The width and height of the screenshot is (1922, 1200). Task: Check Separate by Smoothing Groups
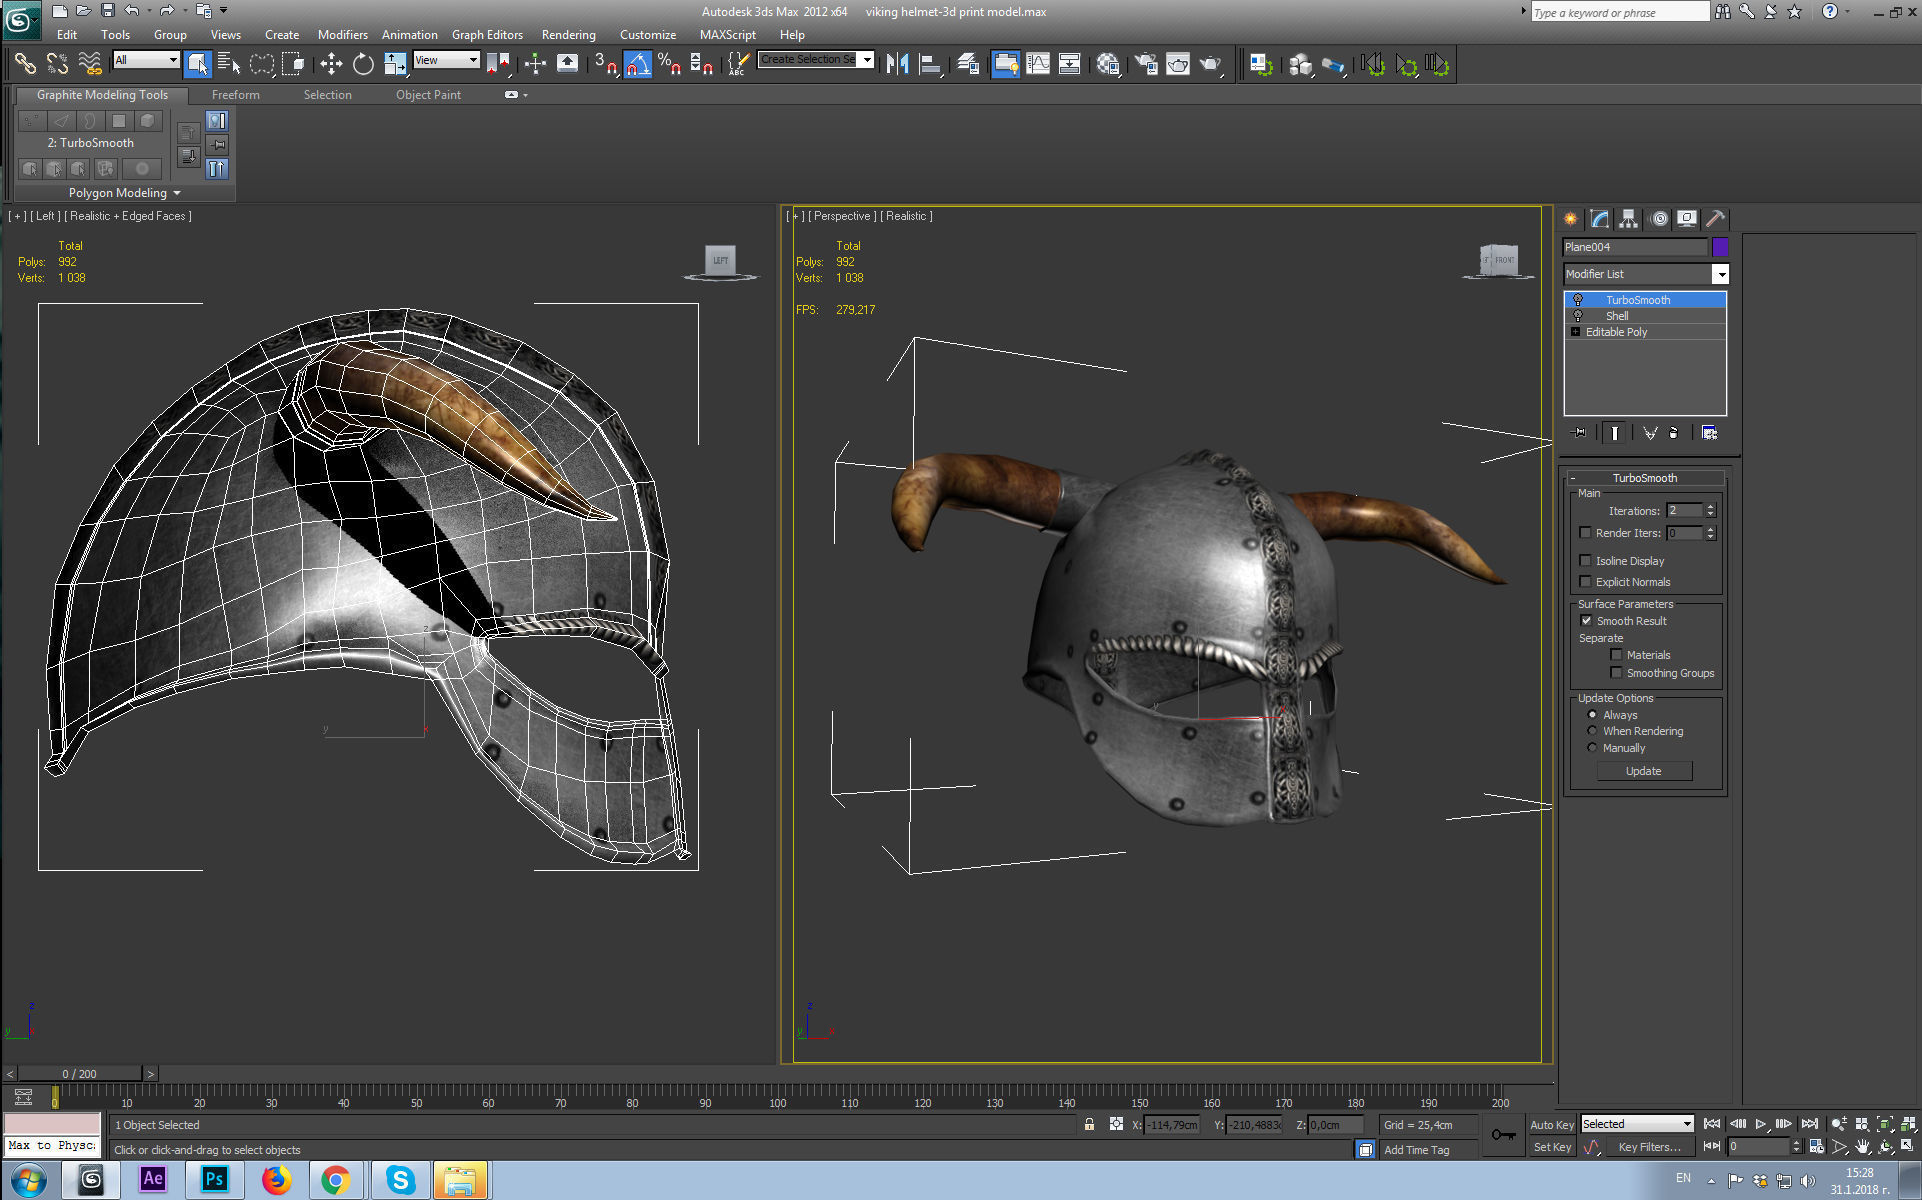1616,673
